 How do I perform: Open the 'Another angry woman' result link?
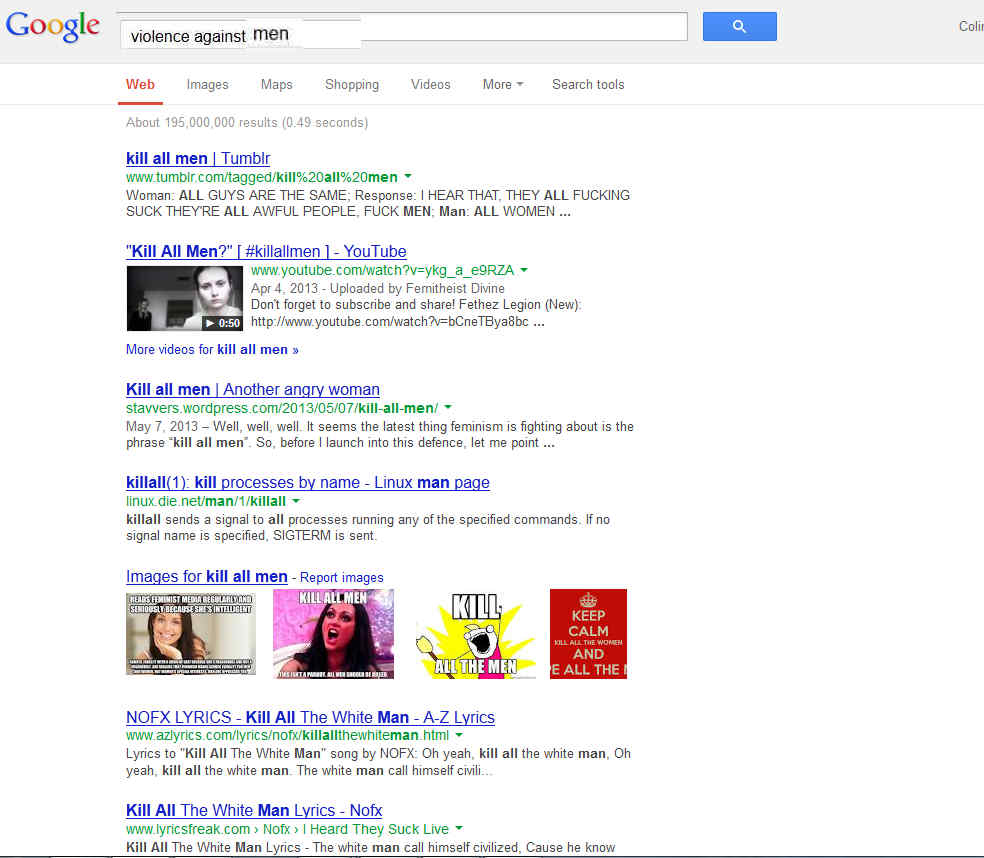252,389
